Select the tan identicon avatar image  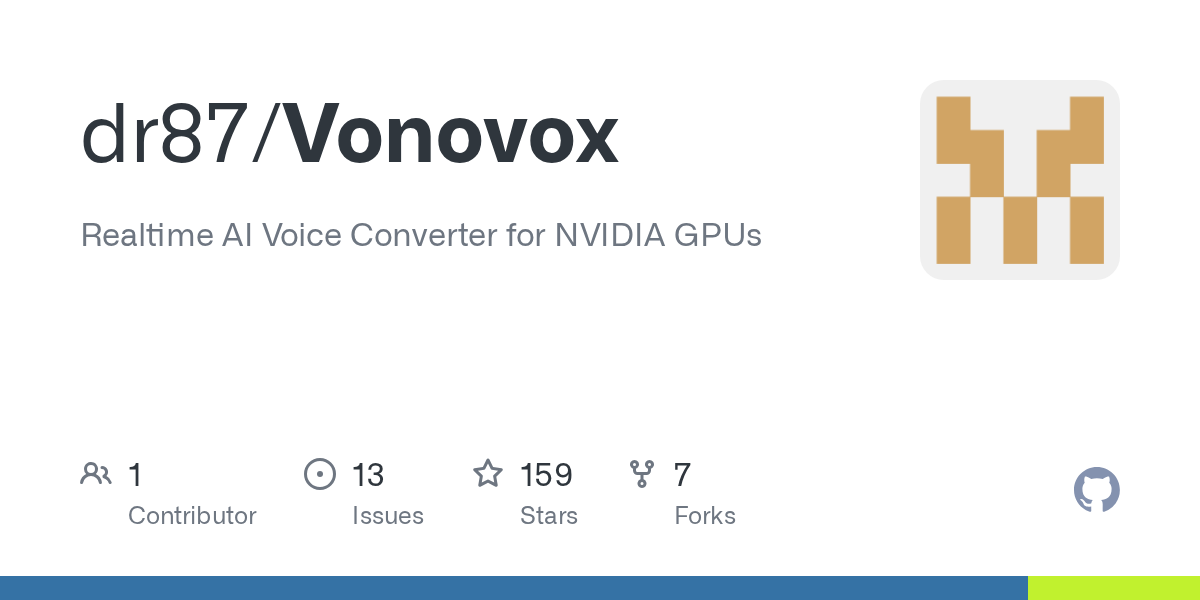point(1019,180)
